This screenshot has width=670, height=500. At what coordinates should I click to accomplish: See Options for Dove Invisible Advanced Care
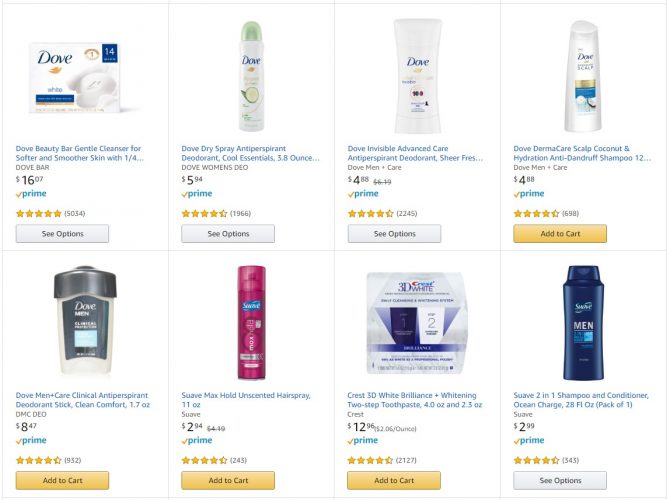[394, 234]
